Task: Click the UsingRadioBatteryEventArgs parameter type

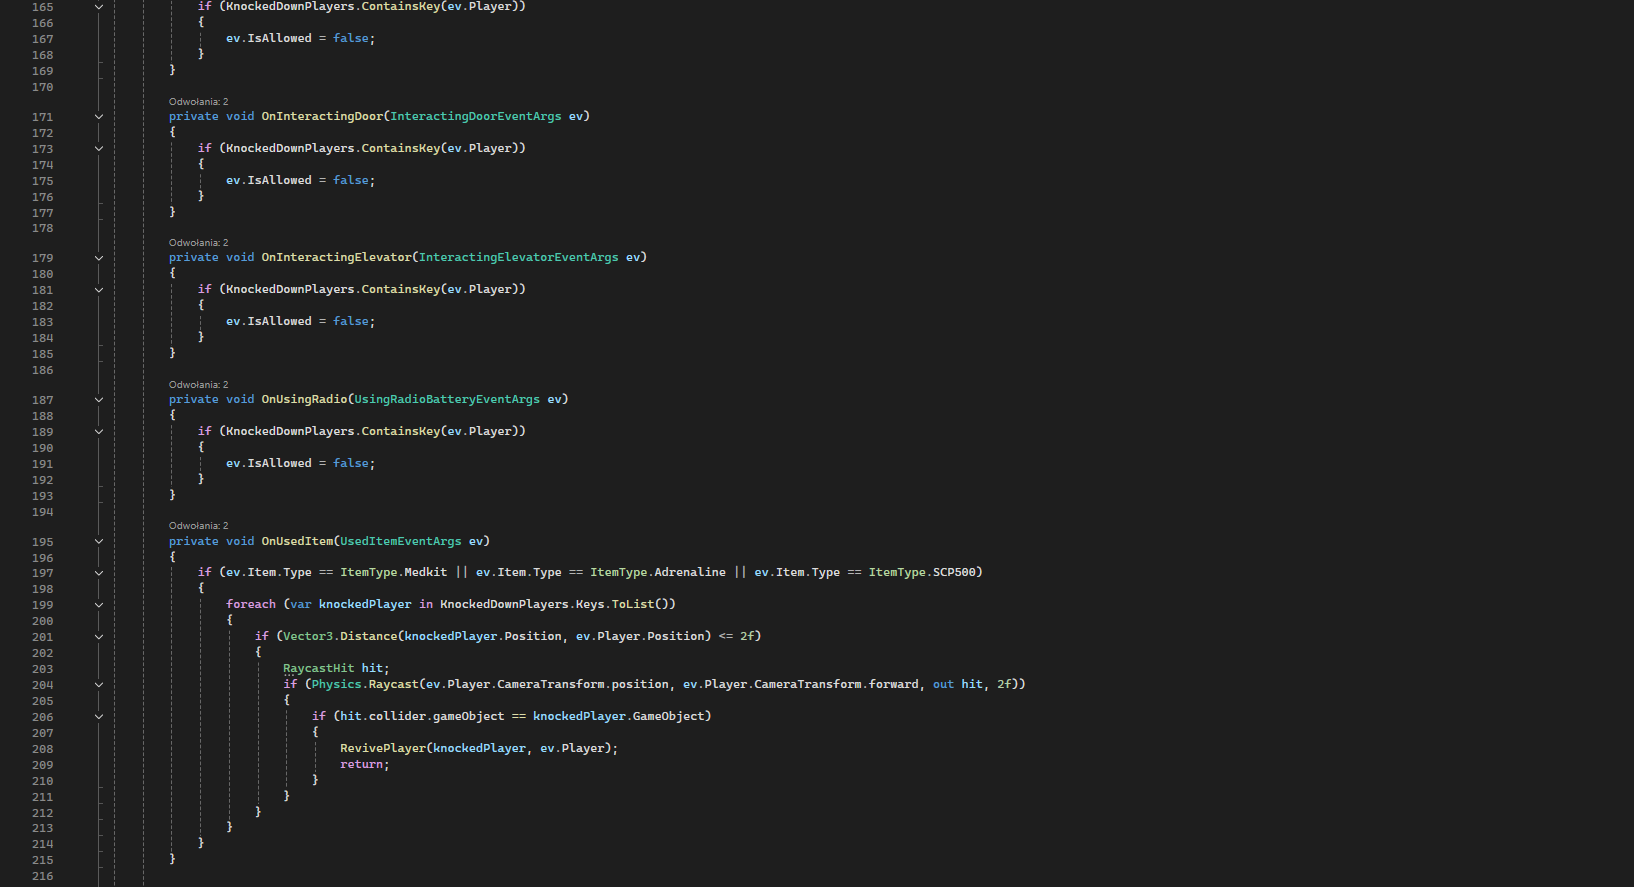Action: click(446, 399)
